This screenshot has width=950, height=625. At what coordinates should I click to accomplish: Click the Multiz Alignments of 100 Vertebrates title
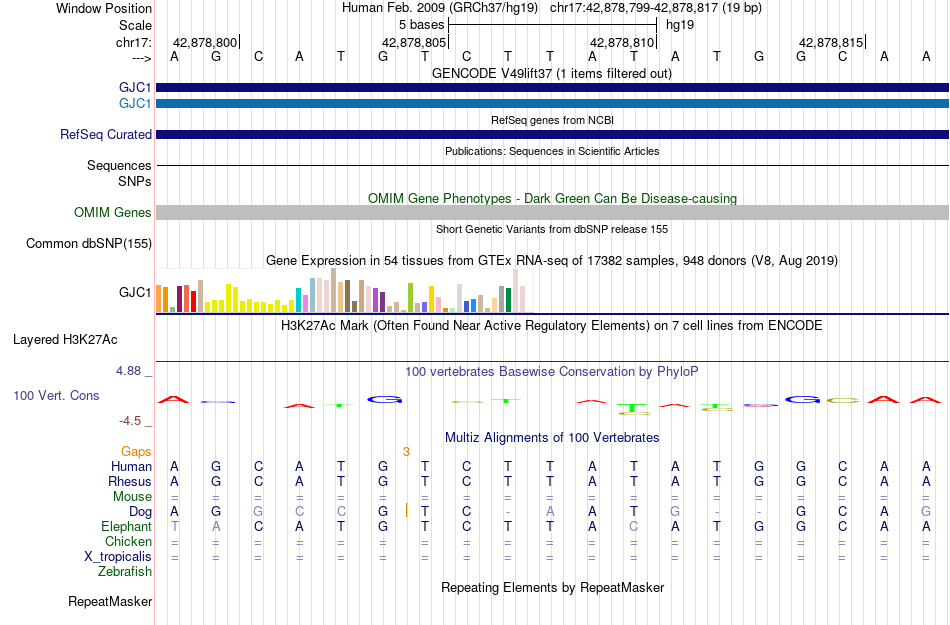pyautogui.click(x=552, y=437)
